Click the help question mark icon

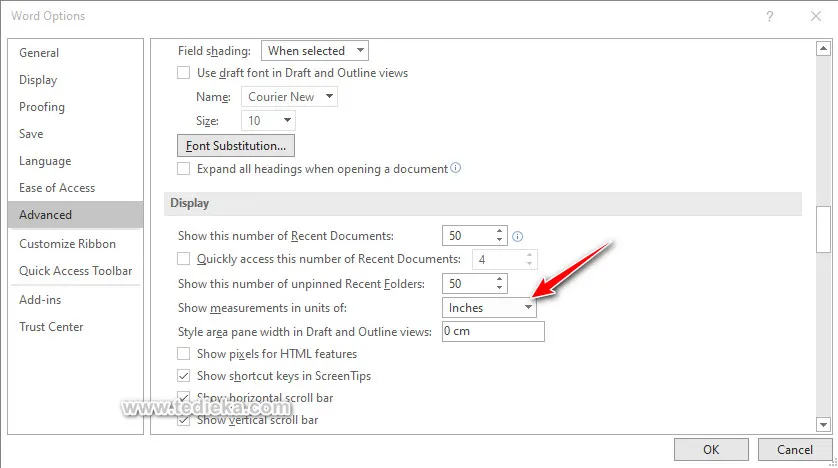pos(770,16)
